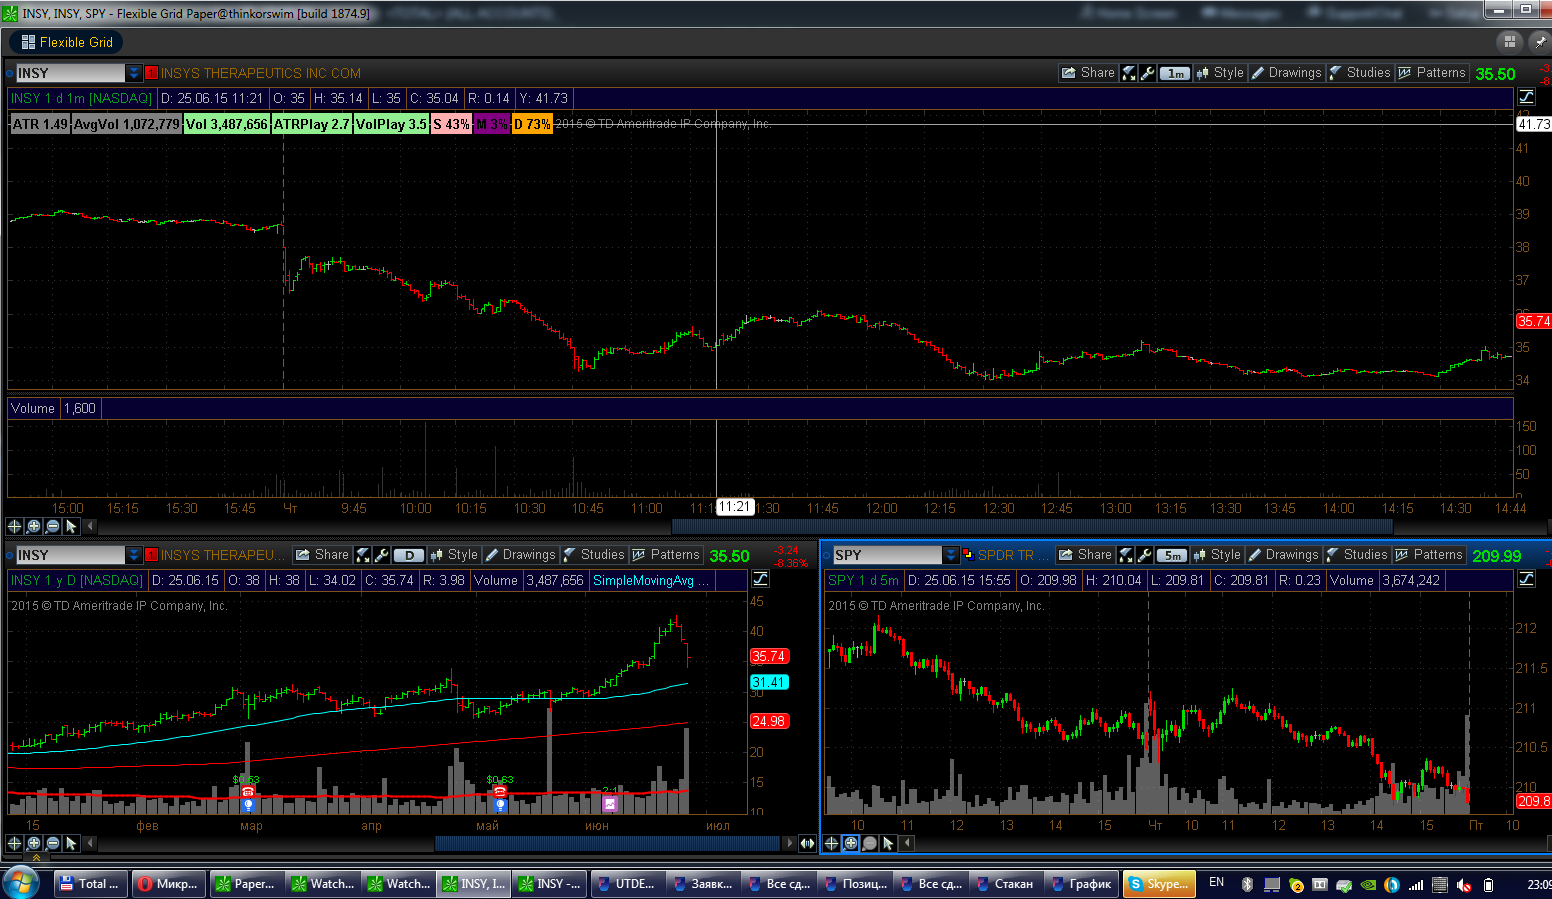Click red phone event icon near мар

click(x=248, y=792)
